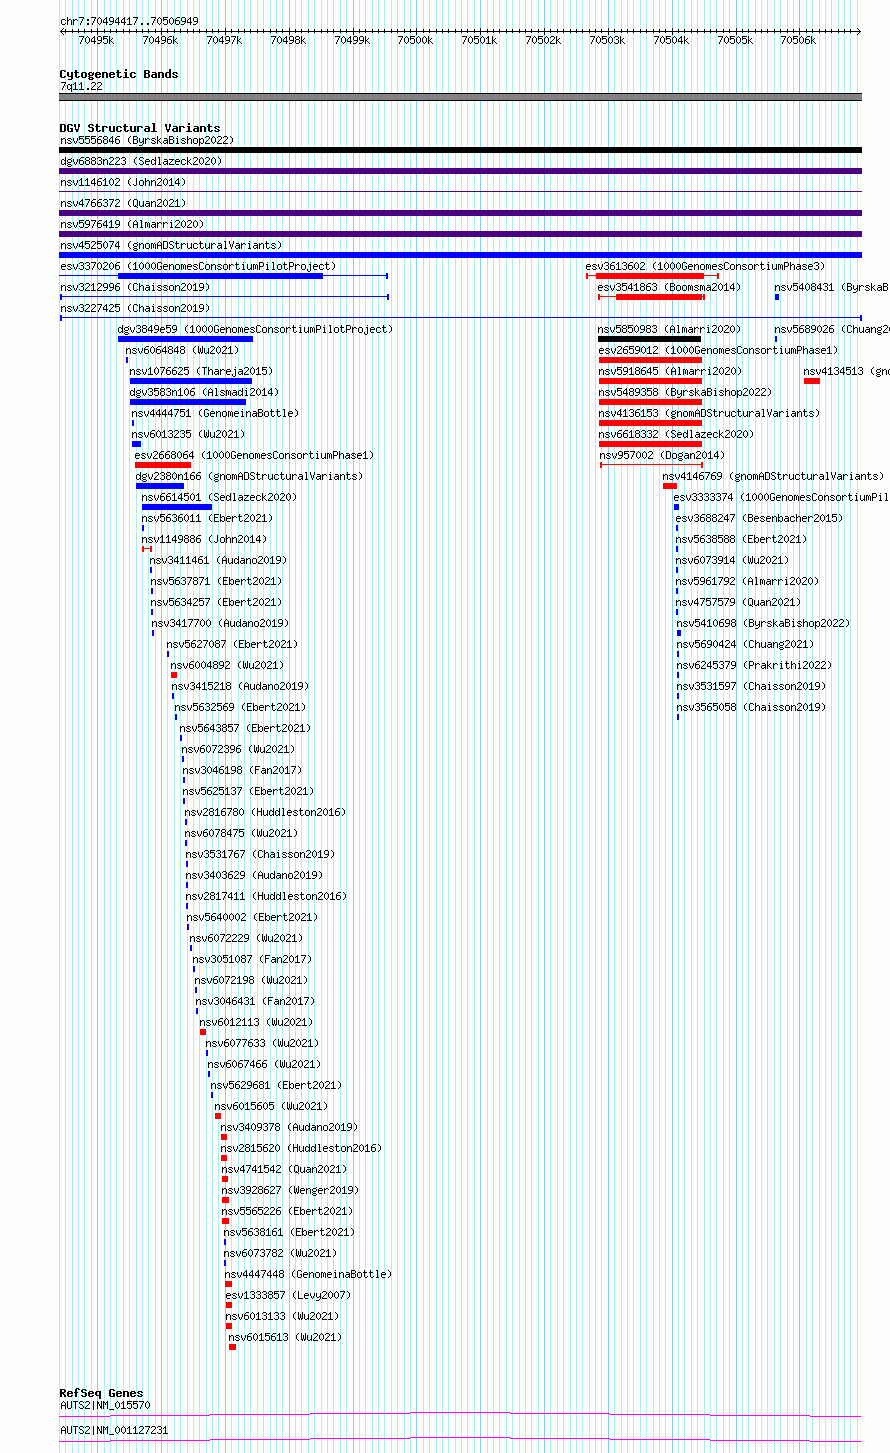The image size is (890, 1453).
Task: Click the nsv5556846 (ByrskaBishop2022) variant label
Action: tap(146, 140)
